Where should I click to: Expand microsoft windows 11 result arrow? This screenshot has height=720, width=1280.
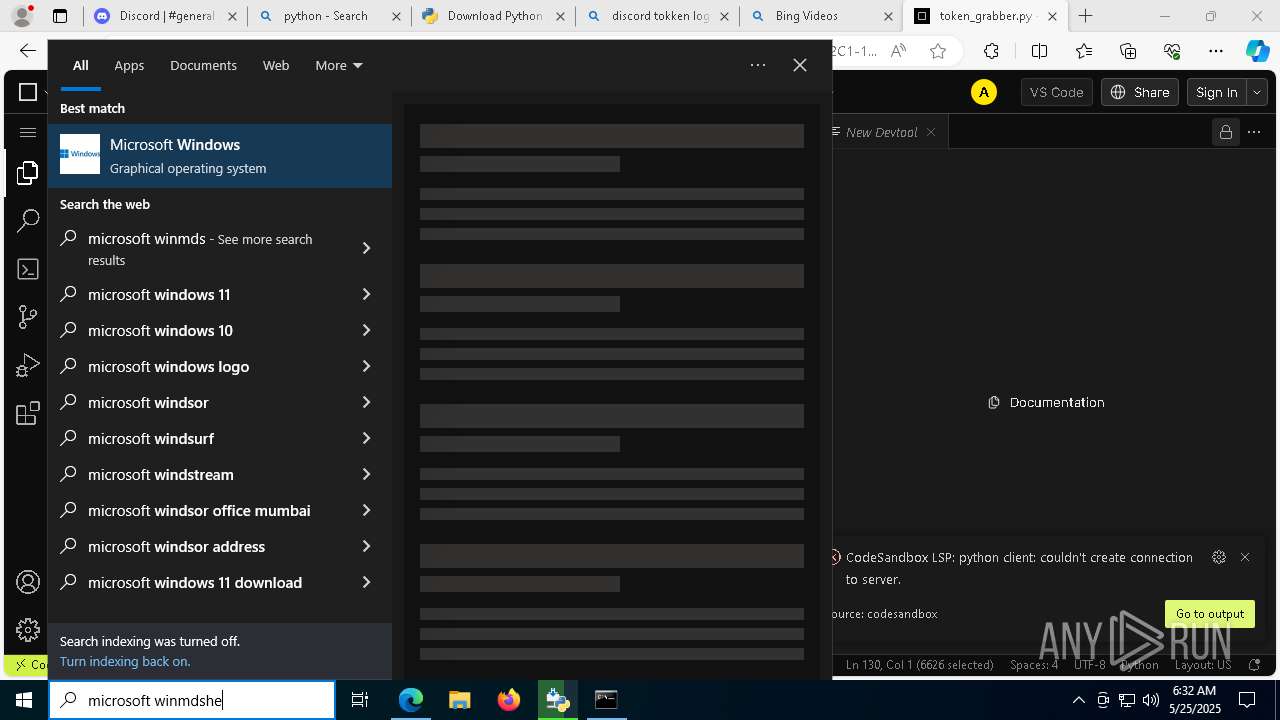(366, 294)
